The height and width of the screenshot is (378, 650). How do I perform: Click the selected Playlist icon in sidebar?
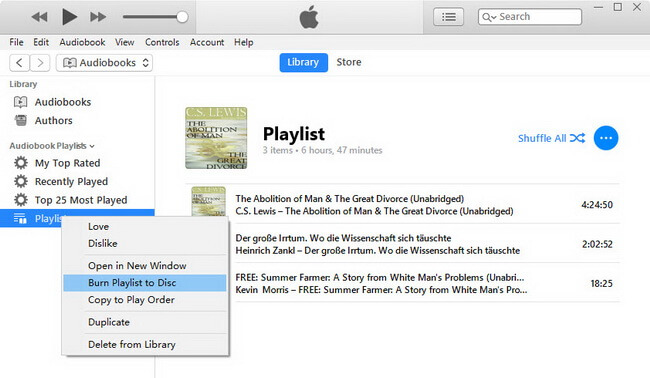point(19,218)
